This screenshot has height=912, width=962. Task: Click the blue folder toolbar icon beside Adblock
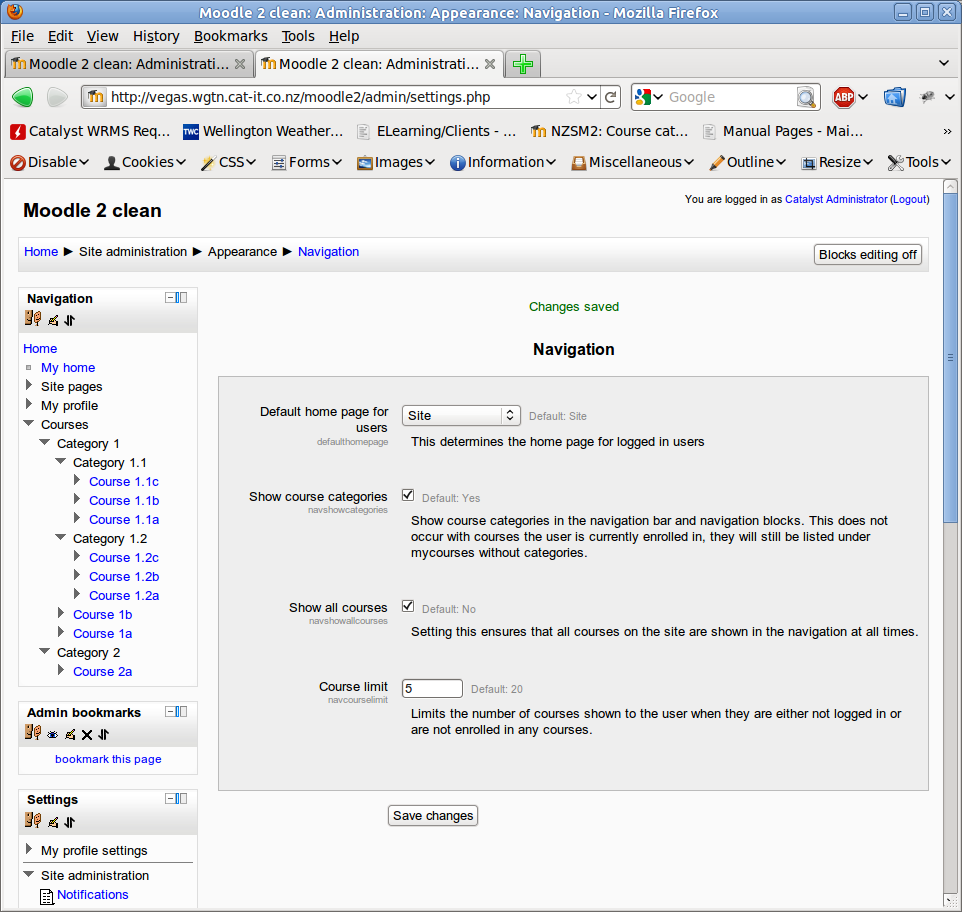click(x=895, y=97)
